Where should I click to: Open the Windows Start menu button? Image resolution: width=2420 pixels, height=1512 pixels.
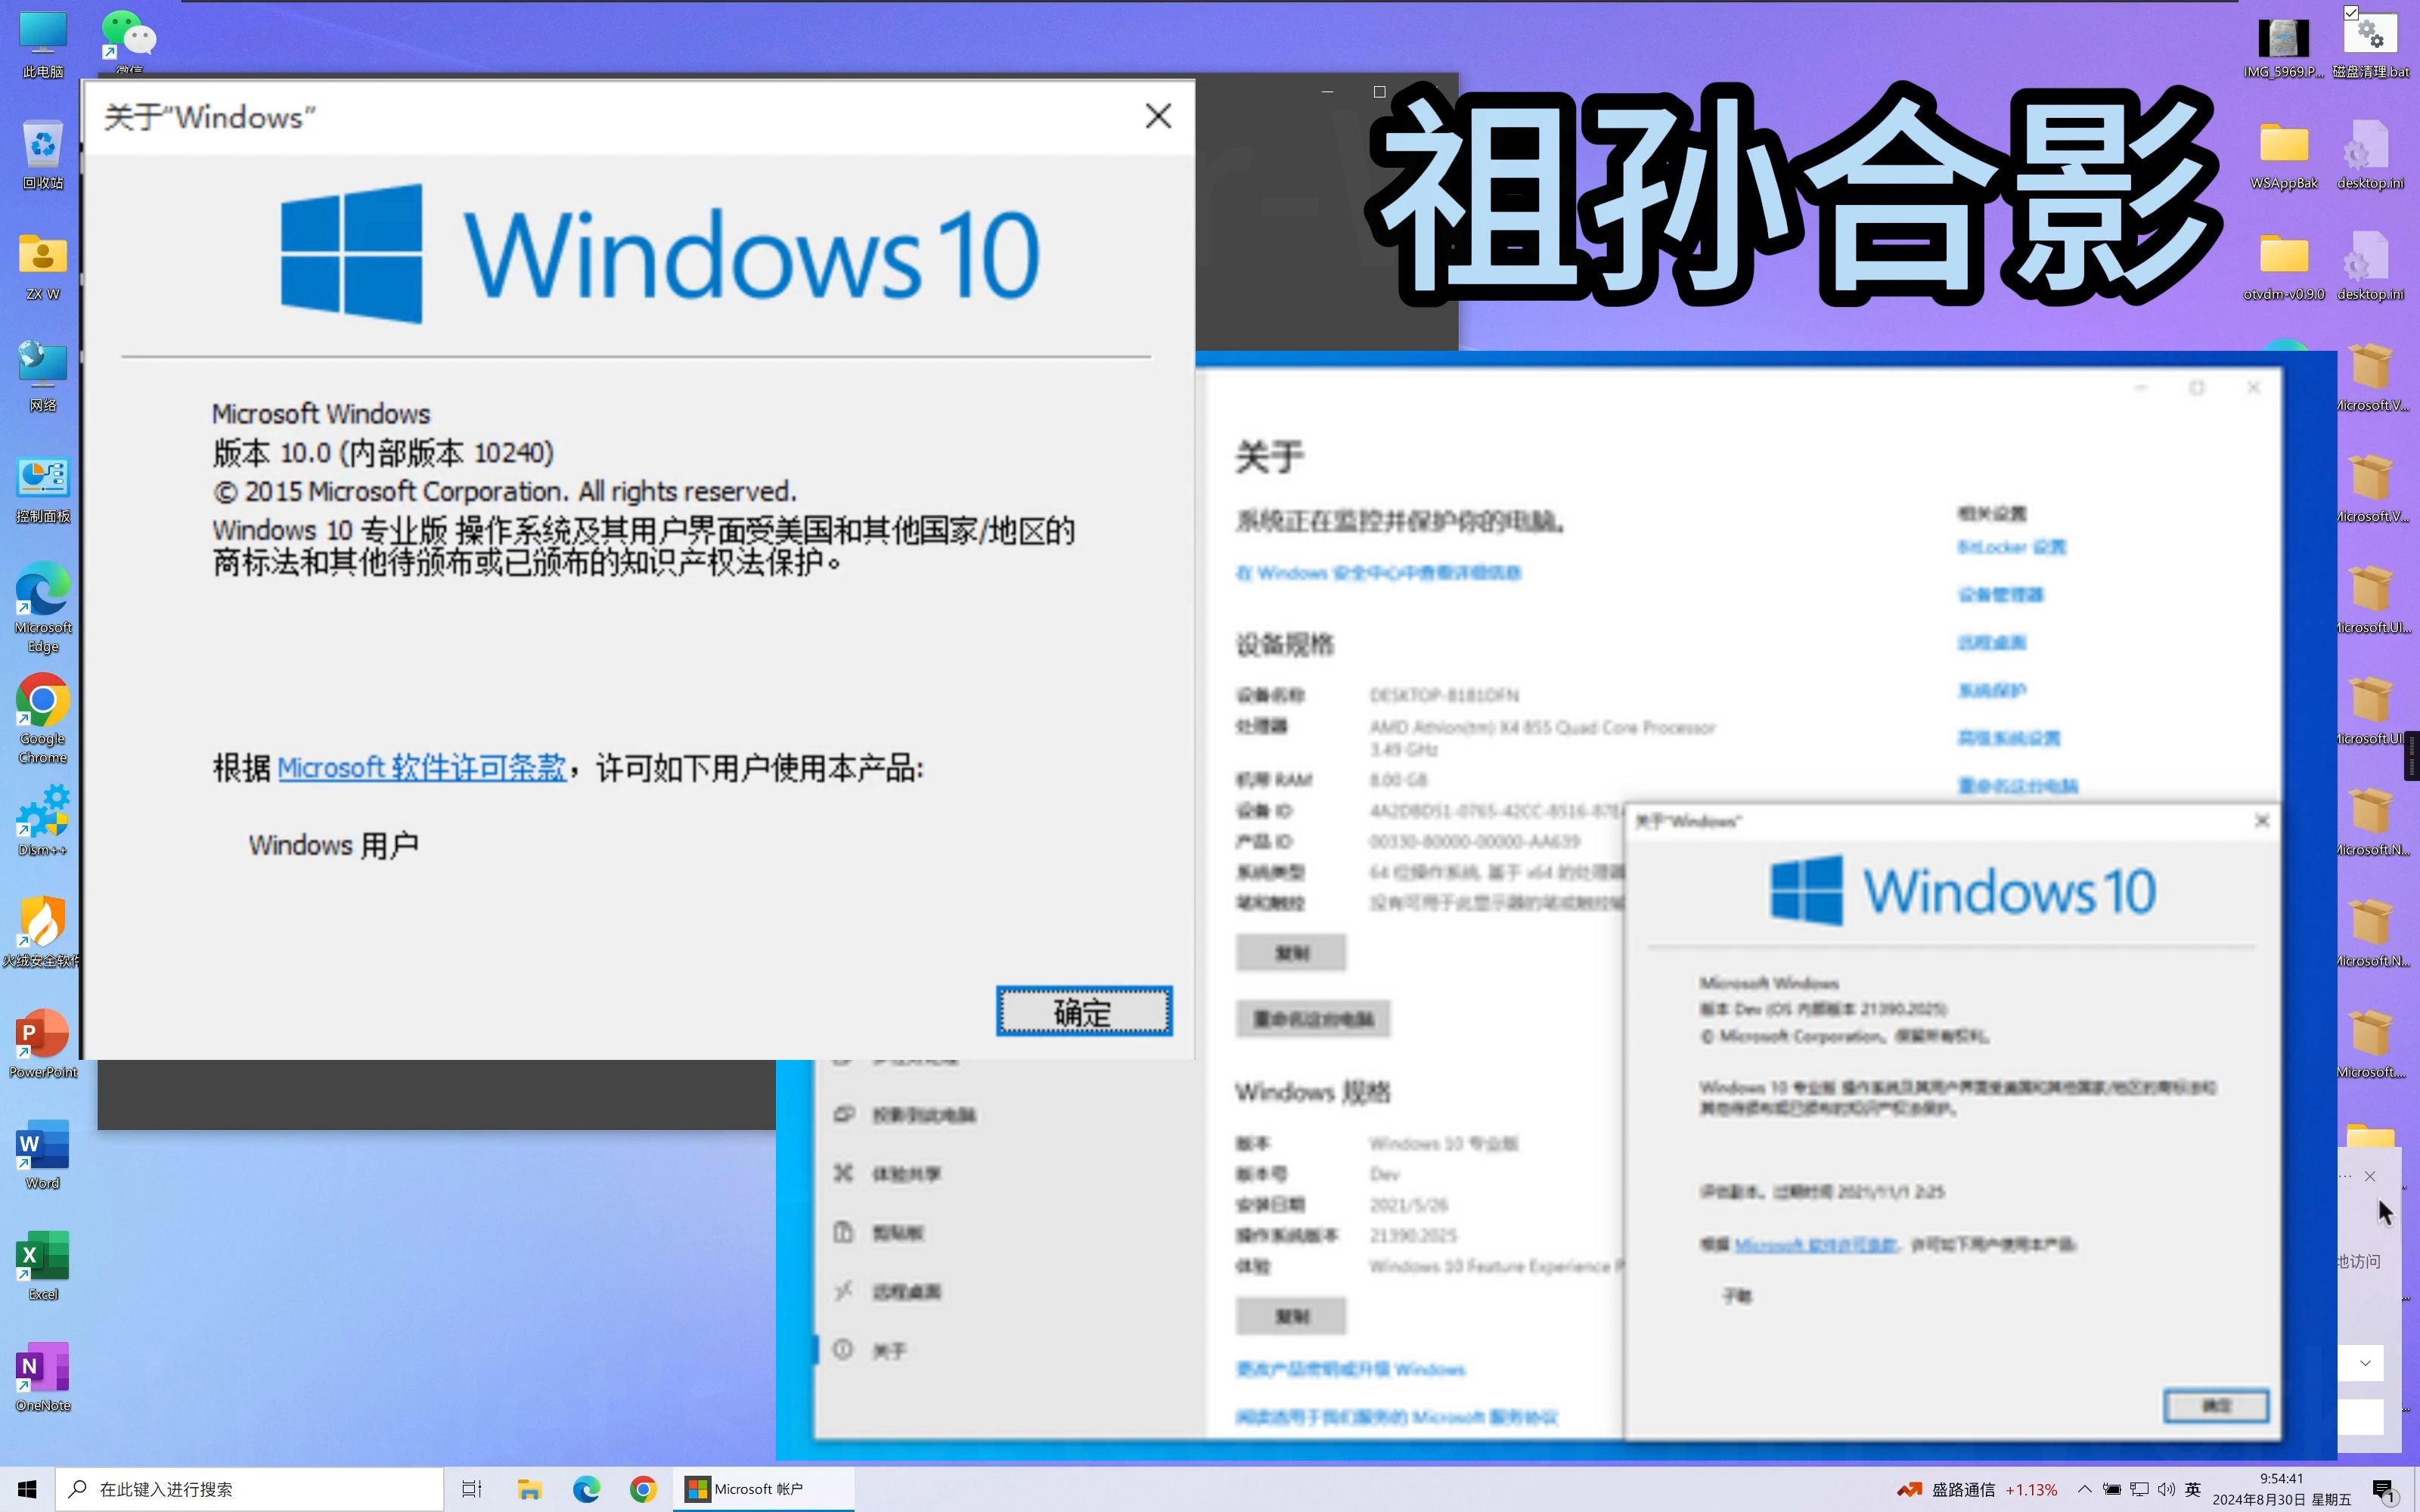[27, 1489]
